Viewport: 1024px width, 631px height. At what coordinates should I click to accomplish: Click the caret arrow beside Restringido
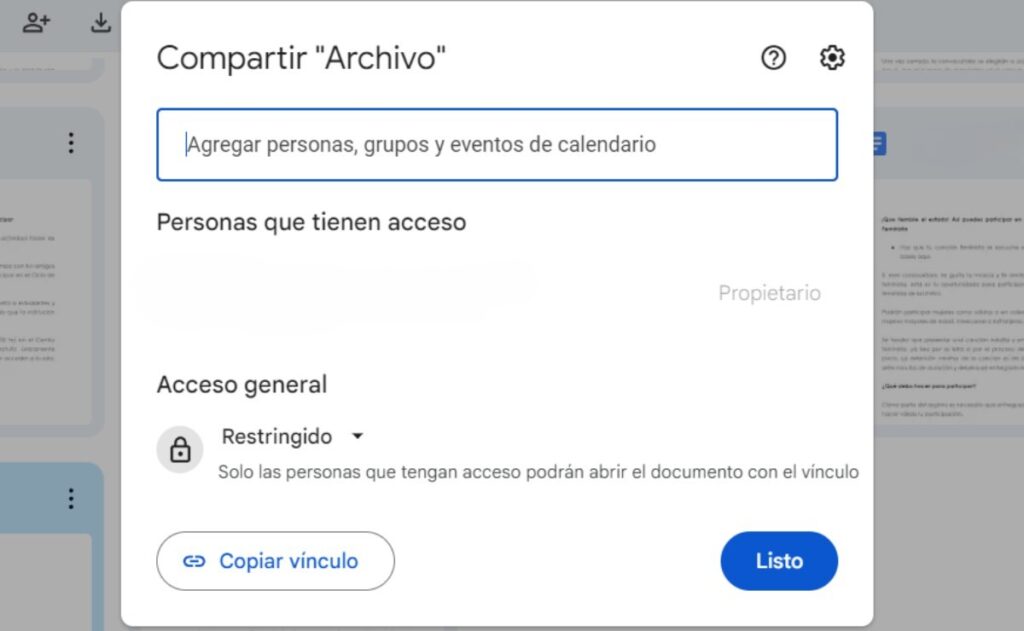click(x=357, y=436)
